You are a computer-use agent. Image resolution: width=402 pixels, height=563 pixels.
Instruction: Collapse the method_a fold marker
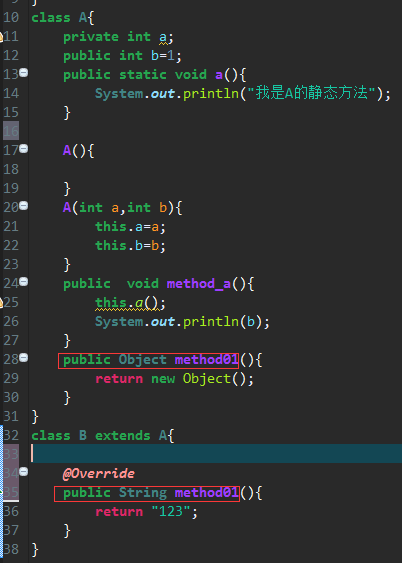tap(24, 282)
